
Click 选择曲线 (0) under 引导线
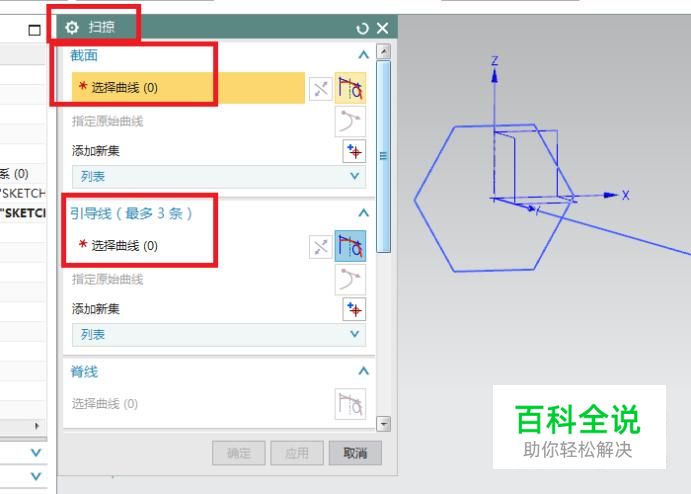[118, 245]
